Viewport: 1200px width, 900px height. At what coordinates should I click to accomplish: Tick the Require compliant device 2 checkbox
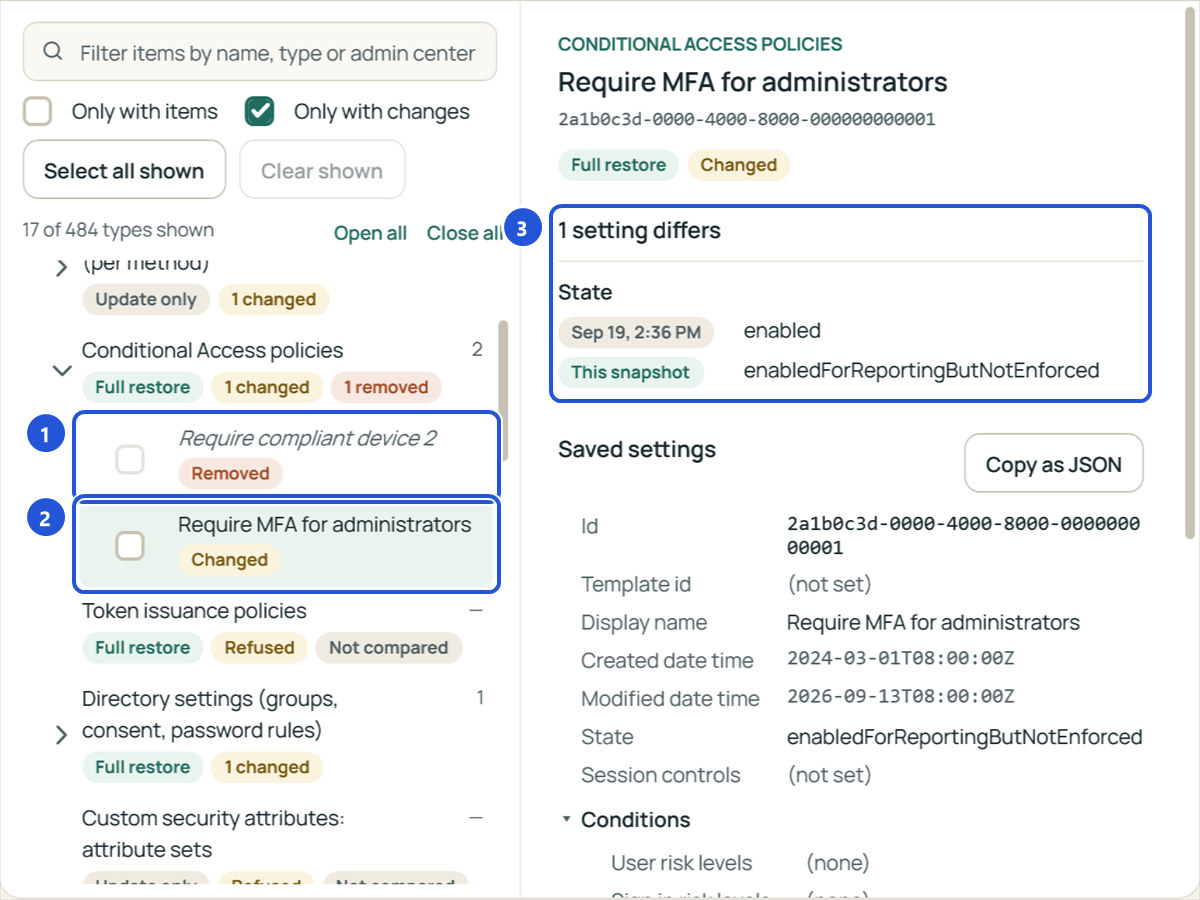pyautogui.click(x=130, y=459)
